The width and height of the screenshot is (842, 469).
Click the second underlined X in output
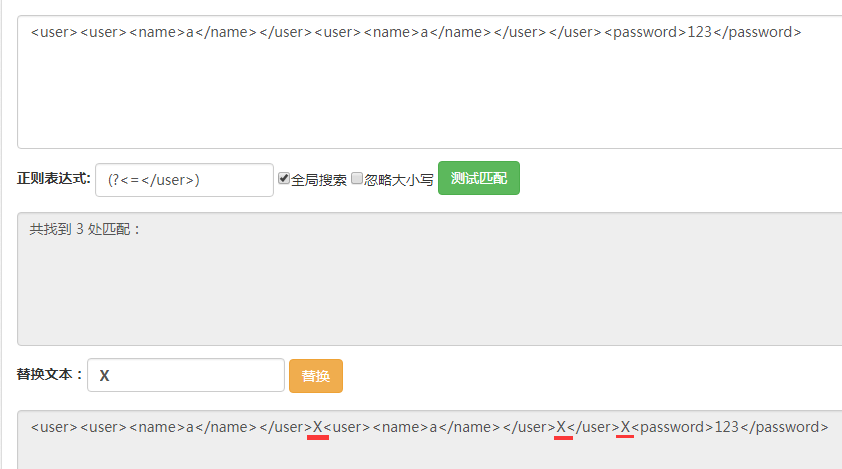click(x=562, y=427)
